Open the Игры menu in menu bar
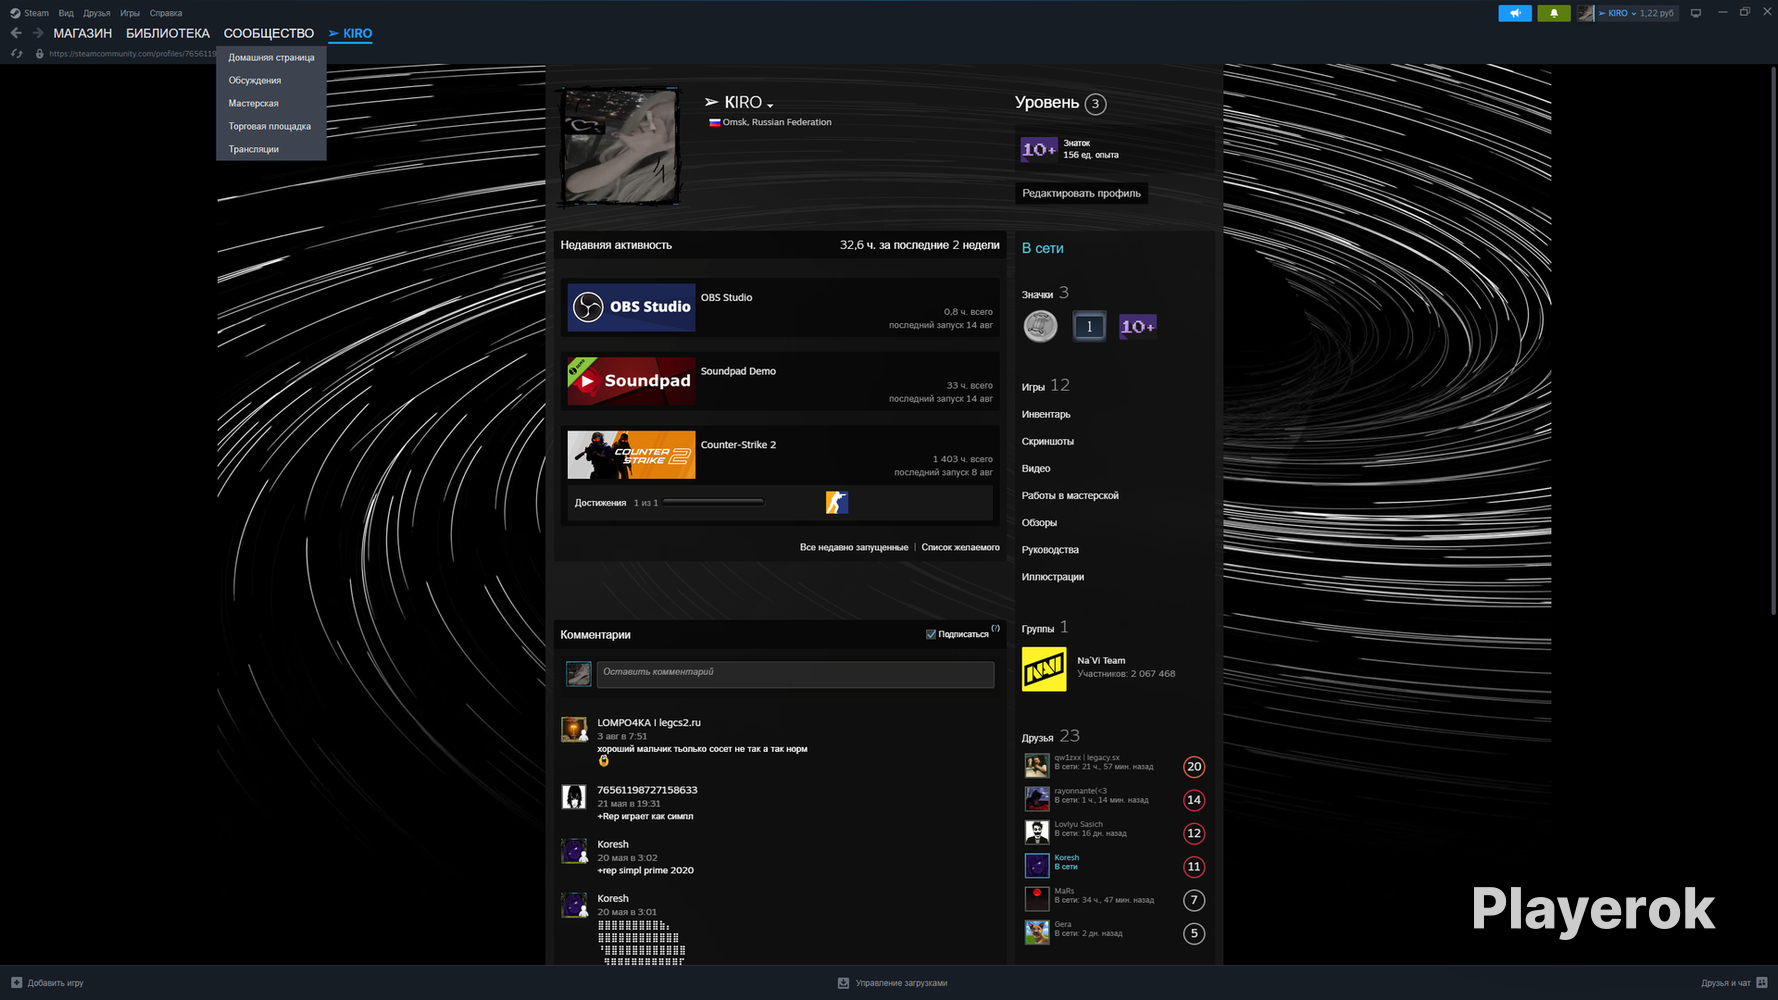 (x=130, y=13)
